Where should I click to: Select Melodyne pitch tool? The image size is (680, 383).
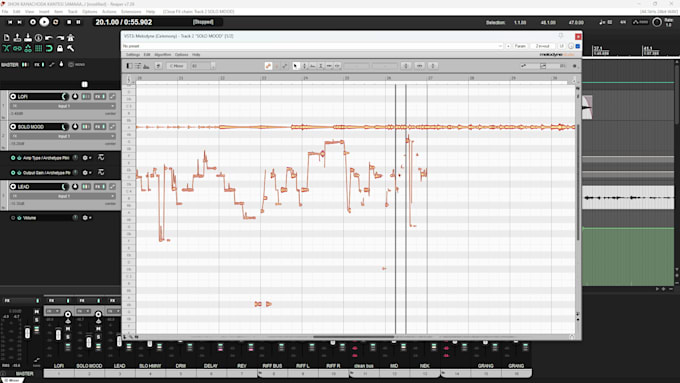click(304, 66)
